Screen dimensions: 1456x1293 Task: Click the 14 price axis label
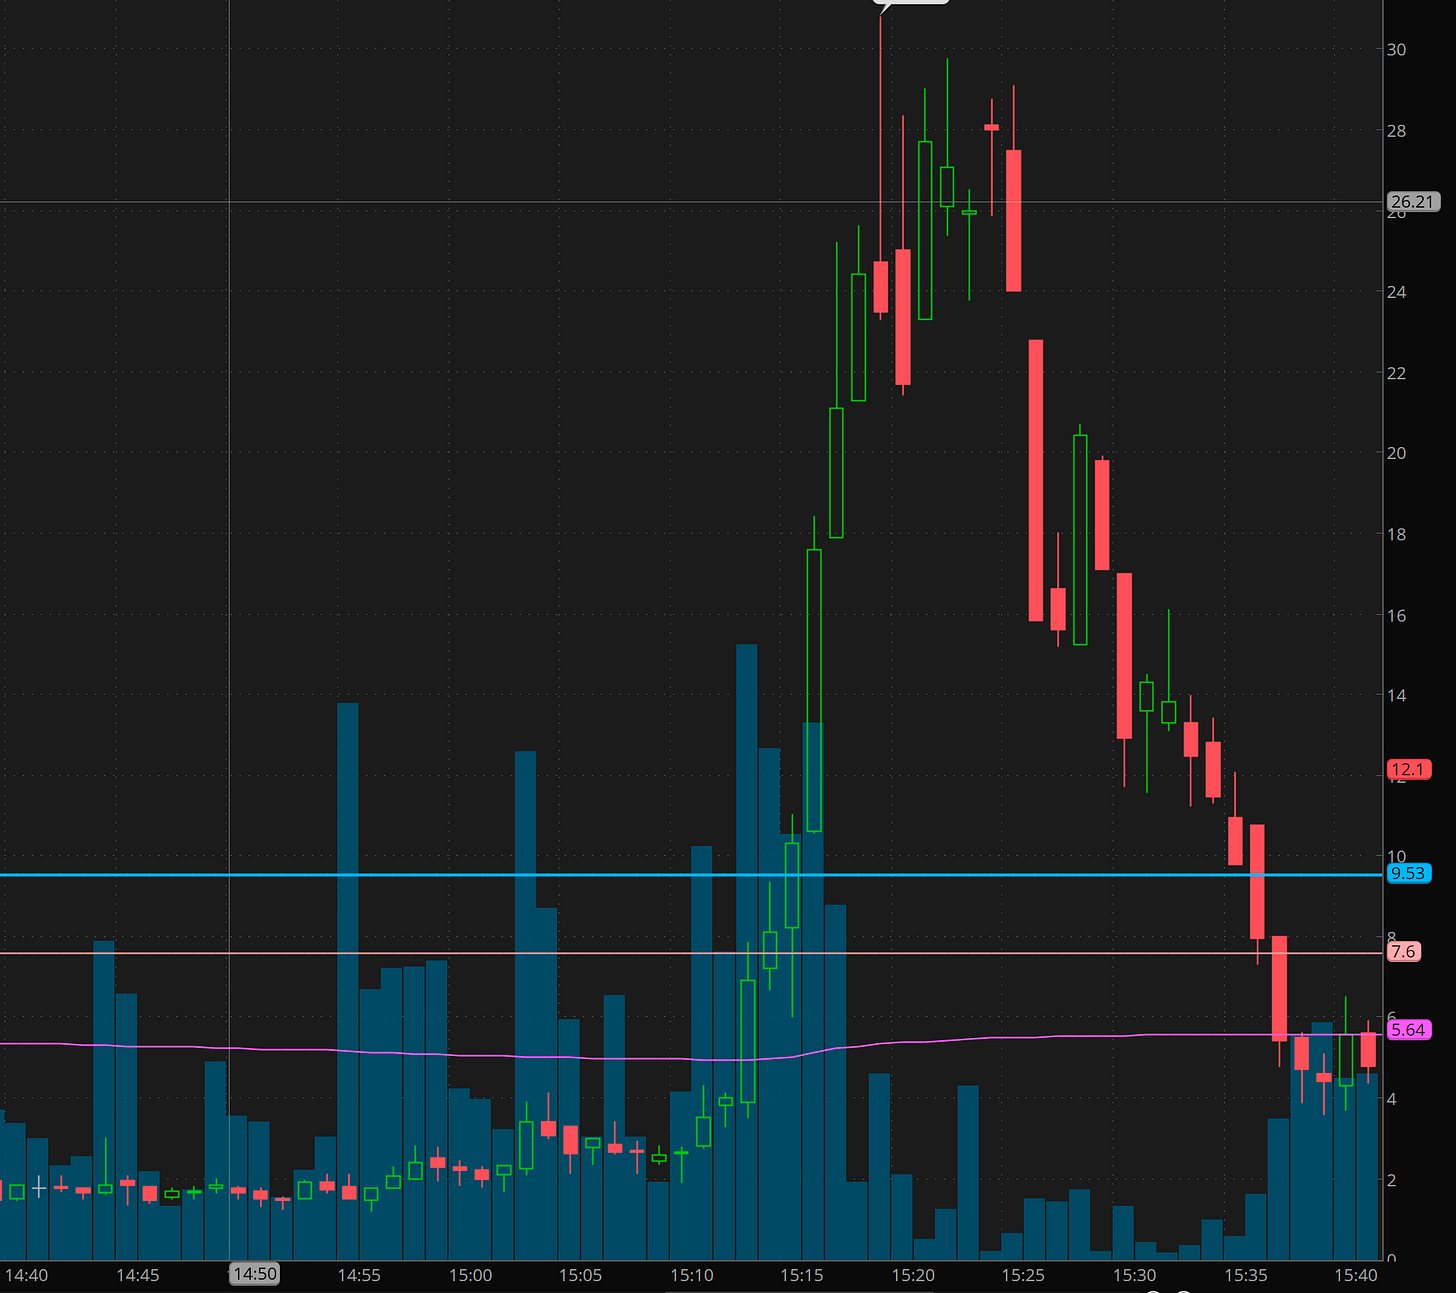[x=1396, y=695]
